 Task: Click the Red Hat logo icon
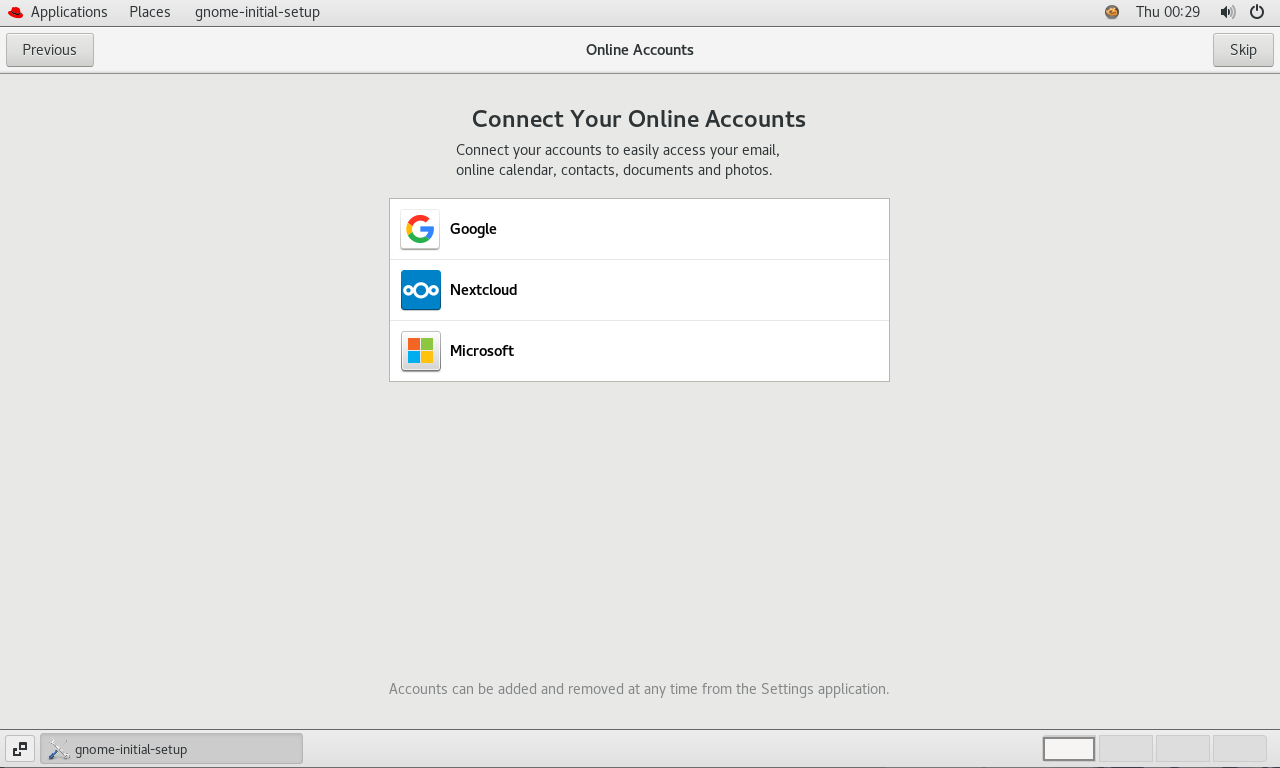point(15,12)
